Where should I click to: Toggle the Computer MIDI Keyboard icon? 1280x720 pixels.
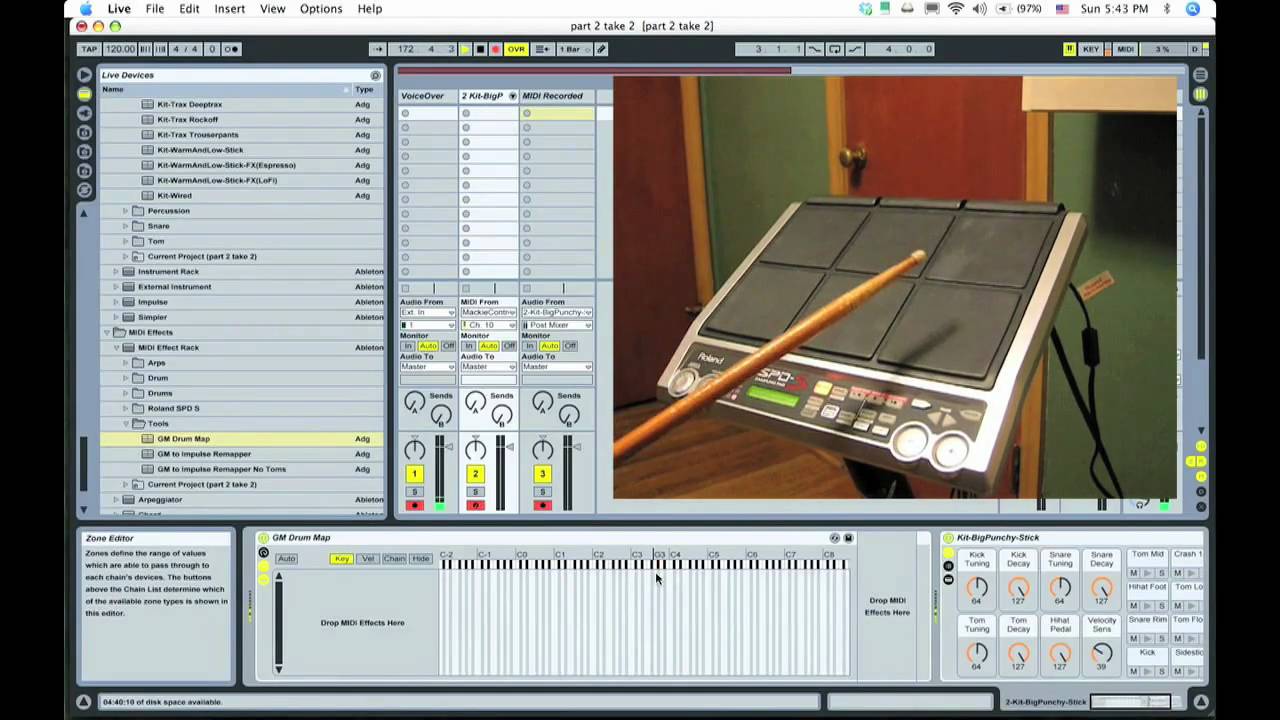click(x=1070, y=49)
